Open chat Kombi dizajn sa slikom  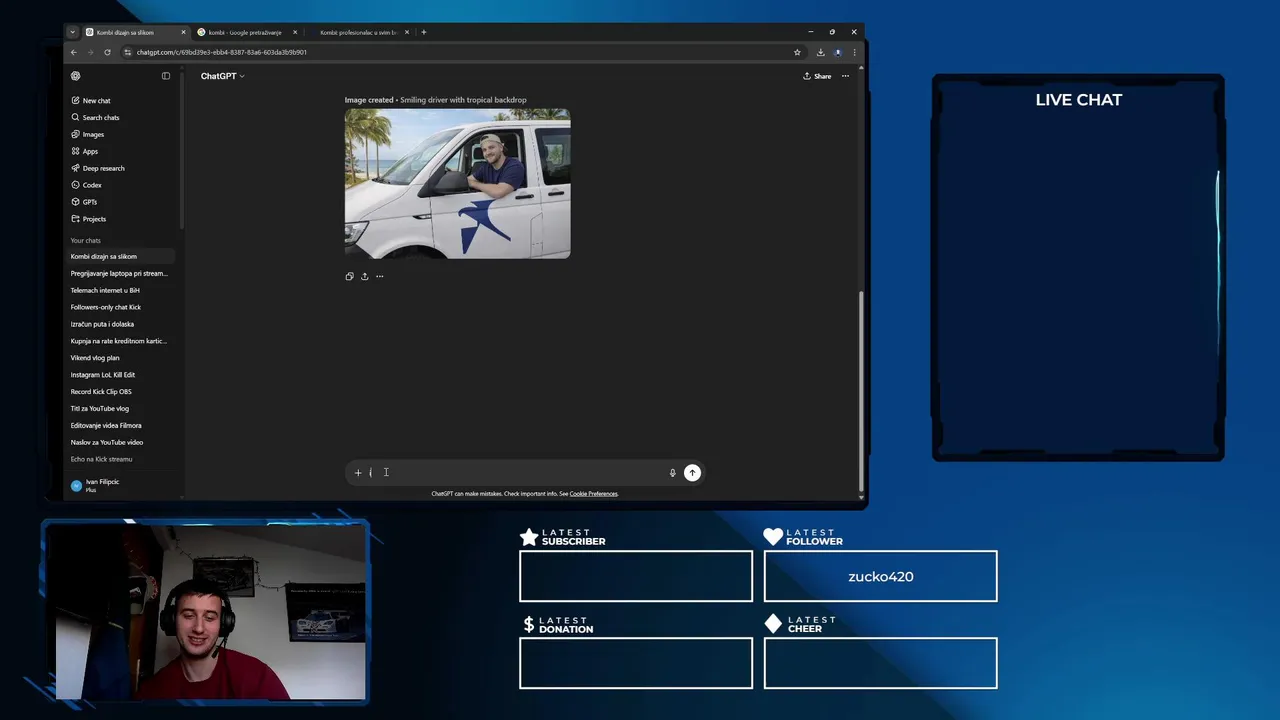pyautogui.click(x=120, y=257)
